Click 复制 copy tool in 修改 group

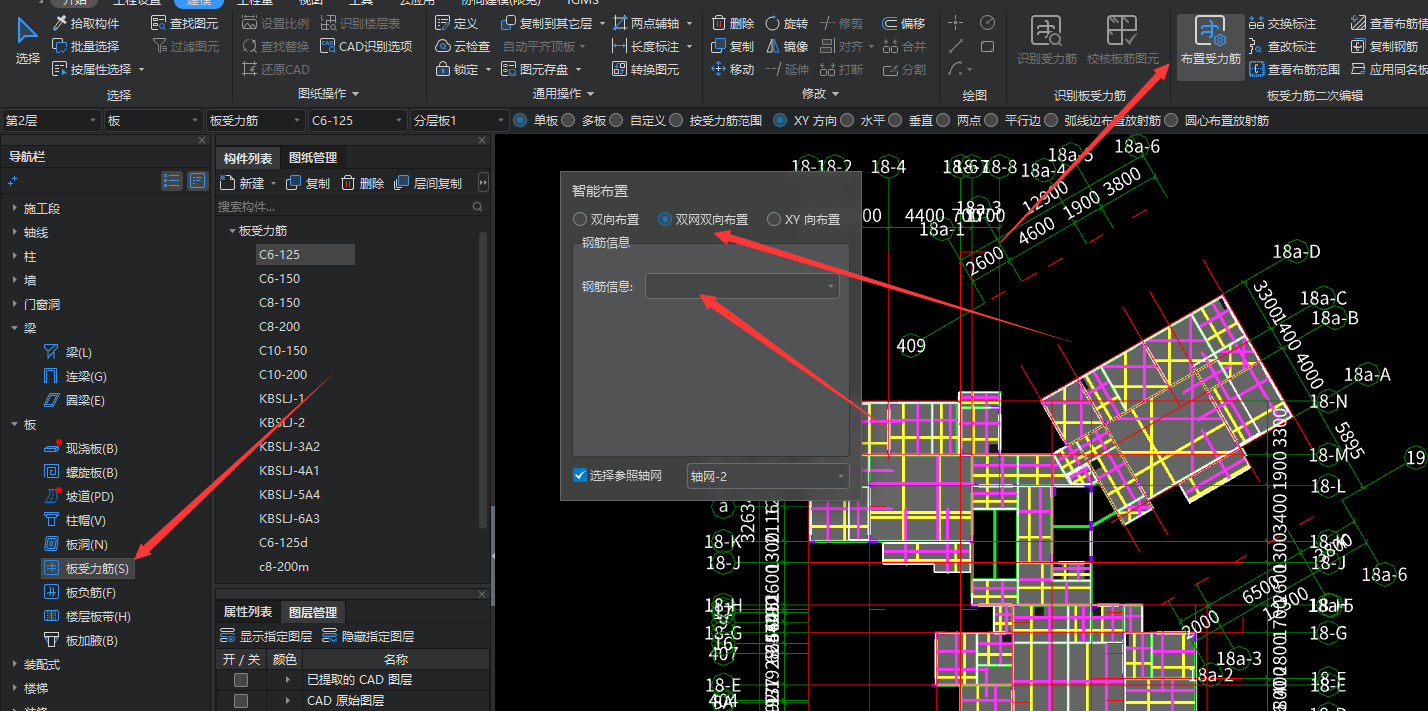733,46
